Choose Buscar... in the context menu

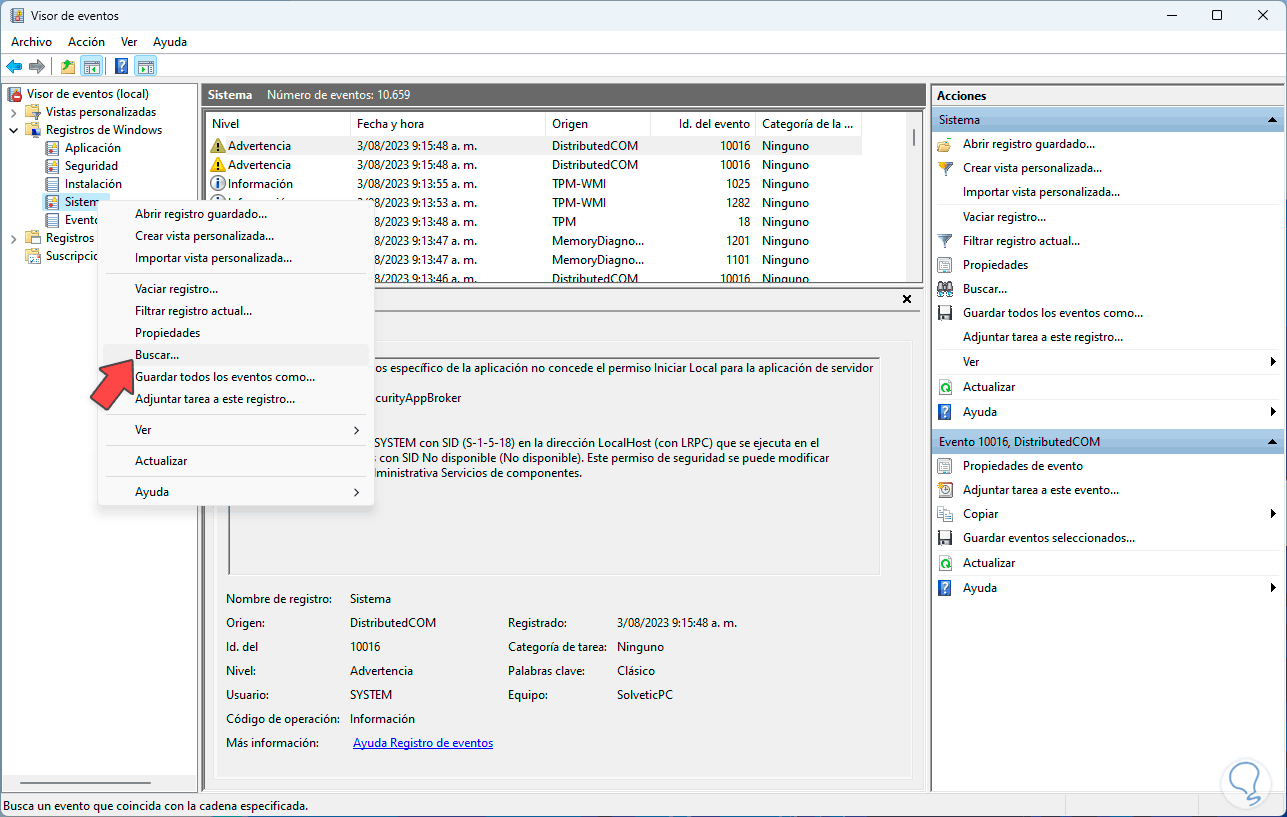236,355
